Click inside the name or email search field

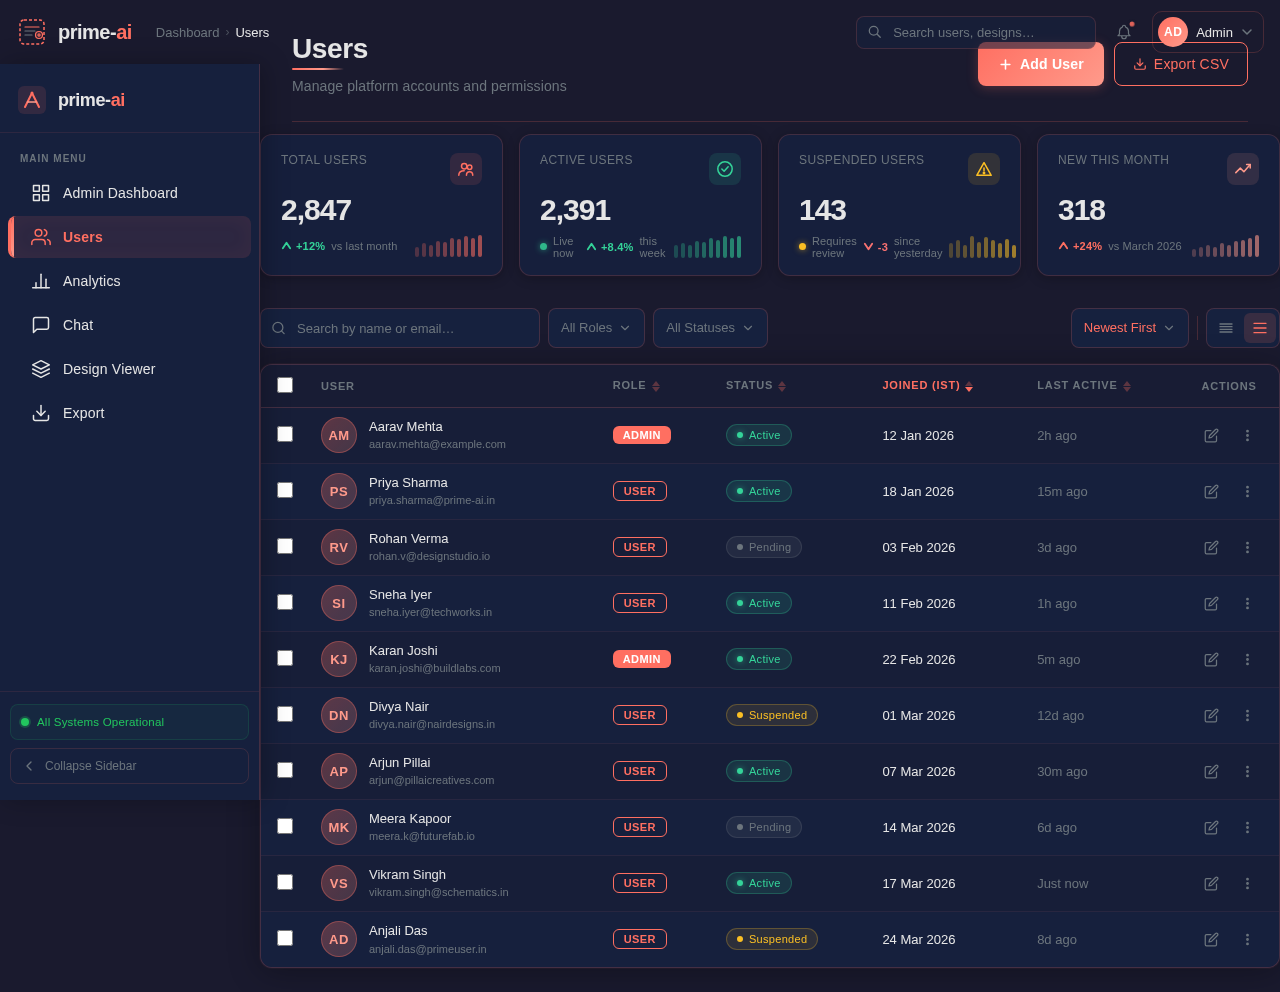coord(400,327)
